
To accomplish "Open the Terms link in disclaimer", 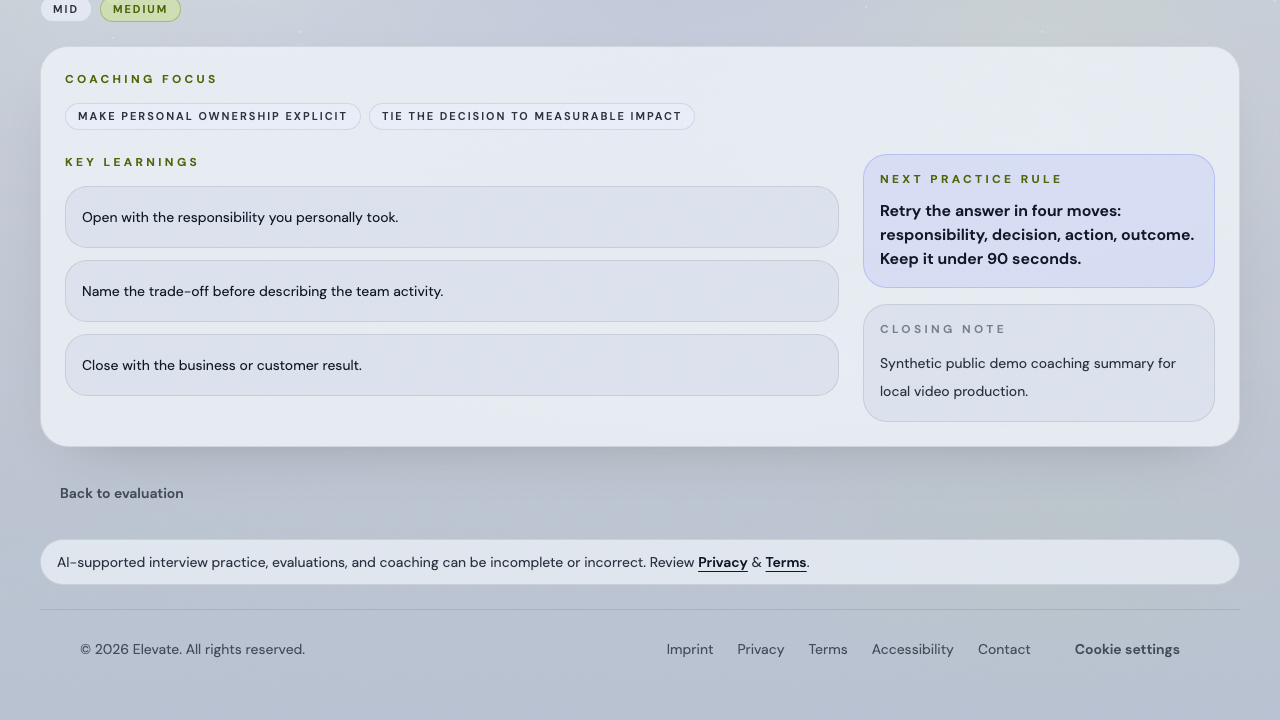I will (x=786, y=563).
